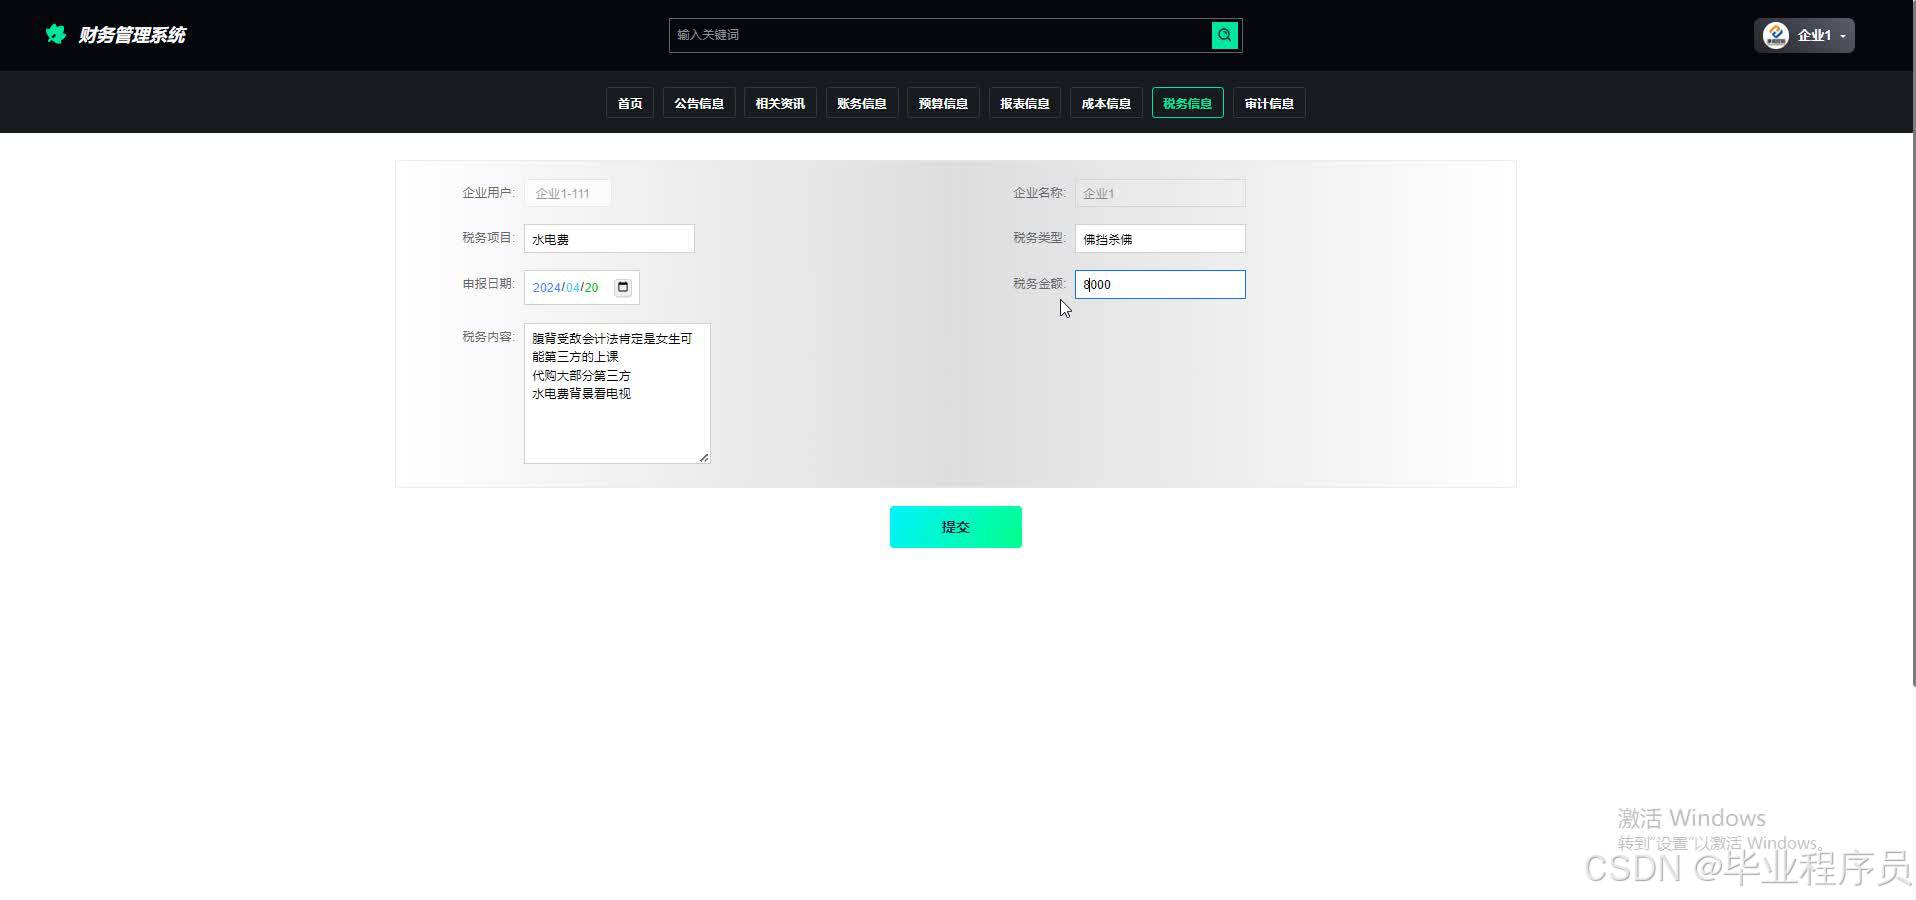
Task: Click the 税务类型 input field
Action: click(x=1160, y=239)
